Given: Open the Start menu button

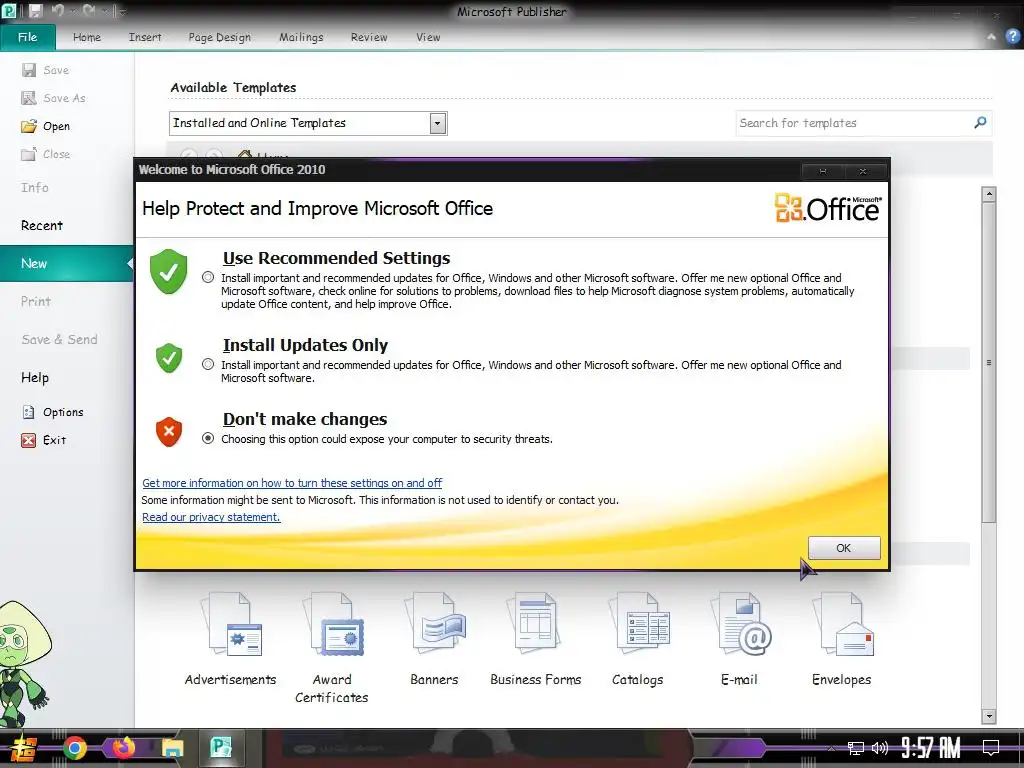Looking at the screenshot, I should [x=24, y=748].
